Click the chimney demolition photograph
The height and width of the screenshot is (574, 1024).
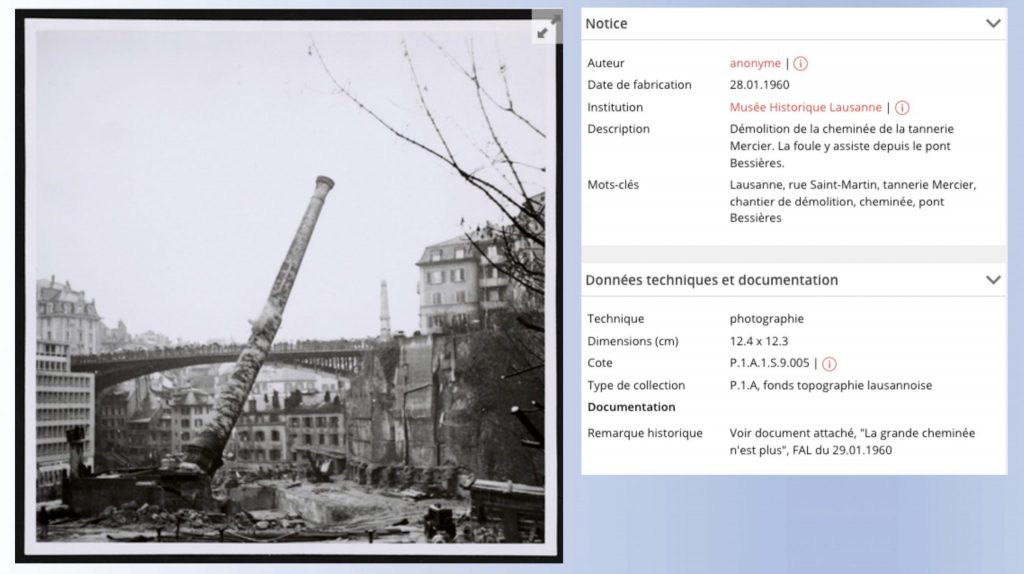290,290
